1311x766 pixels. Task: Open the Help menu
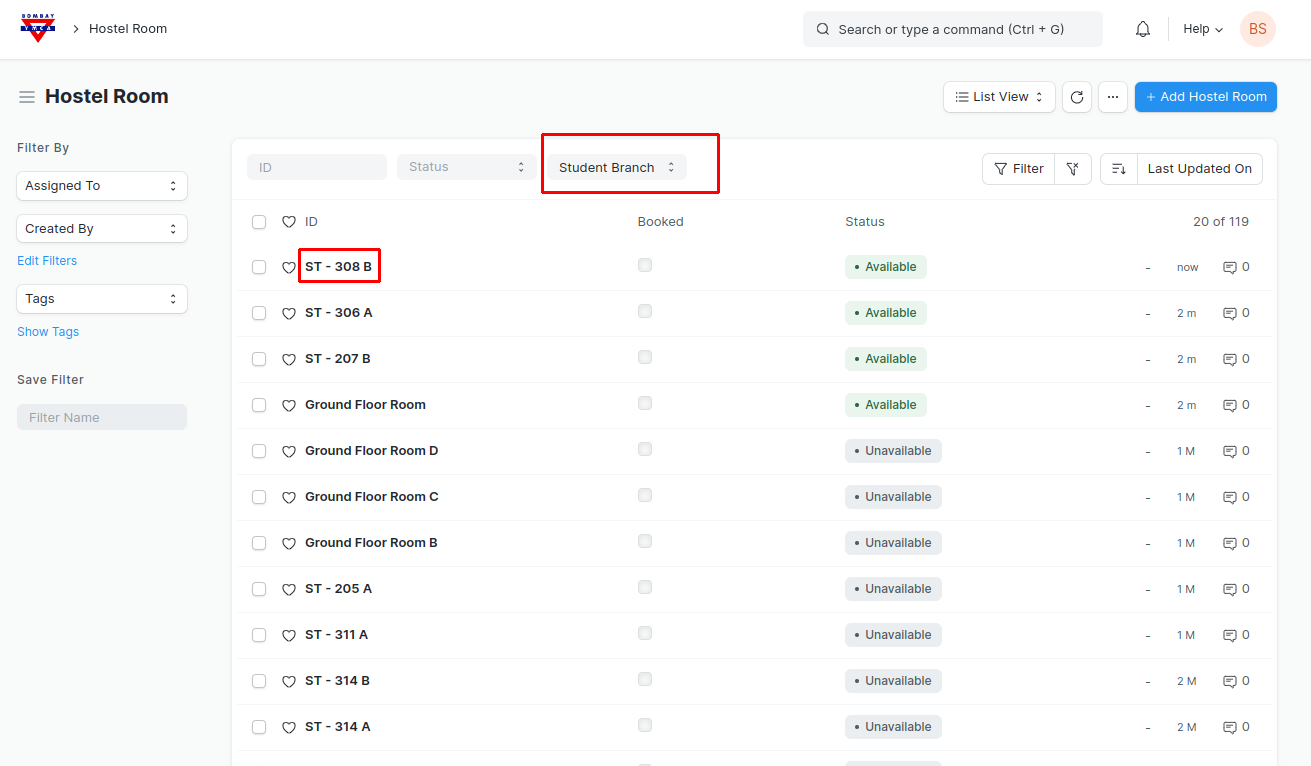tap(1202, 29)
